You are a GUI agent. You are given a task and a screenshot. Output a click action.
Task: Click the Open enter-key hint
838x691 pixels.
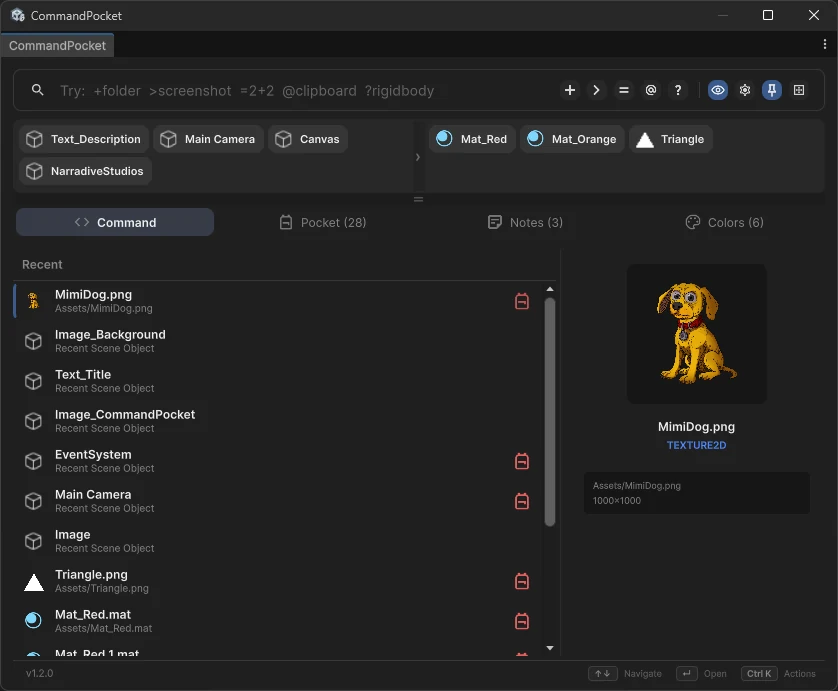(x=701, y=673)
